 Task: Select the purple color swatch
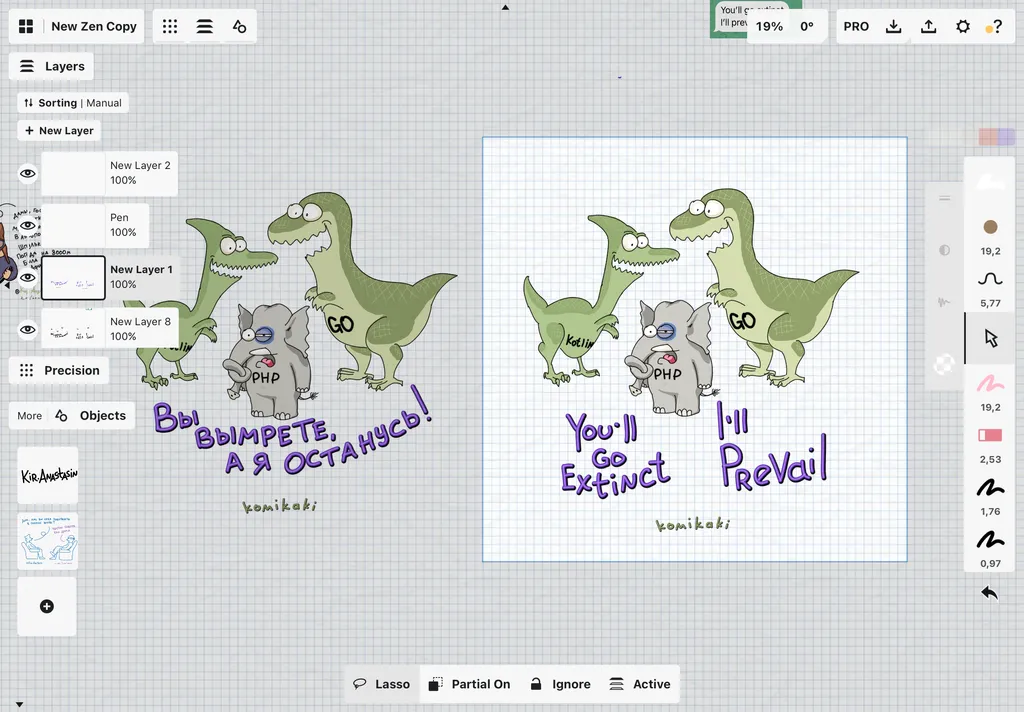pyautogui.click(x=1006, y=137)
